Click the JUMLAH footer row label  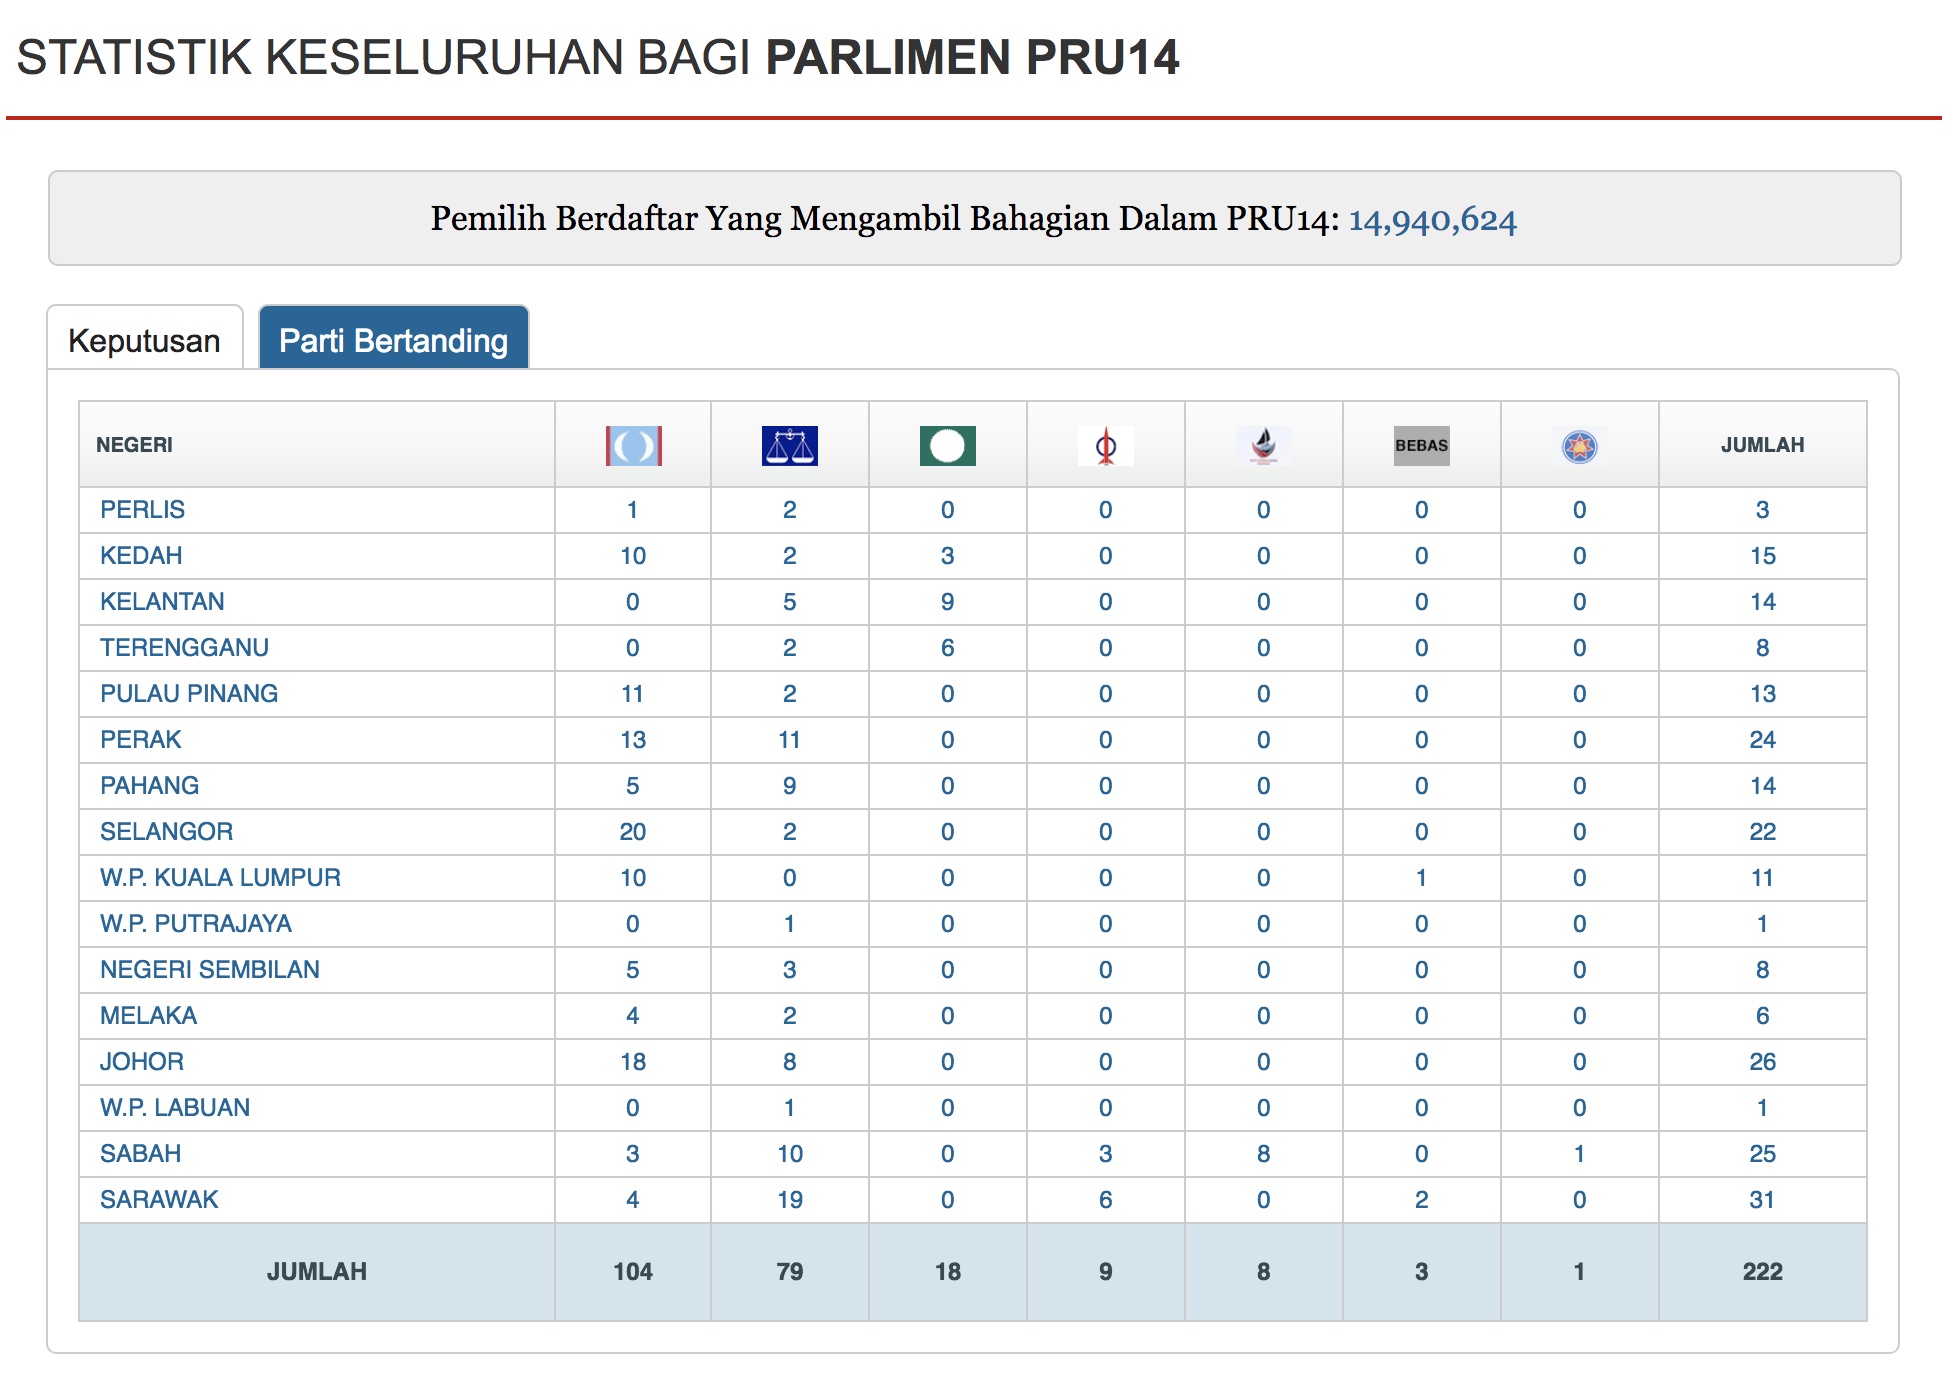[x=317, y=1272]
